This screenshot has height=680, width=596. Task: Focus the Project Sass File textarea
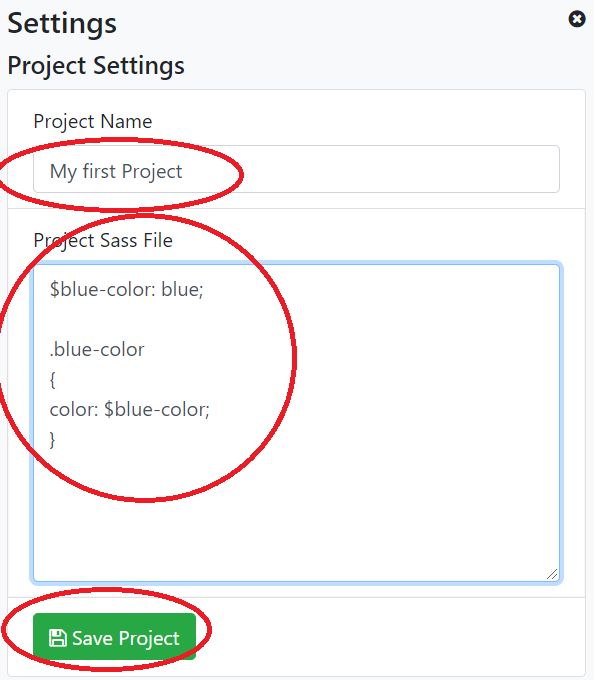click(x=297, y=422)
